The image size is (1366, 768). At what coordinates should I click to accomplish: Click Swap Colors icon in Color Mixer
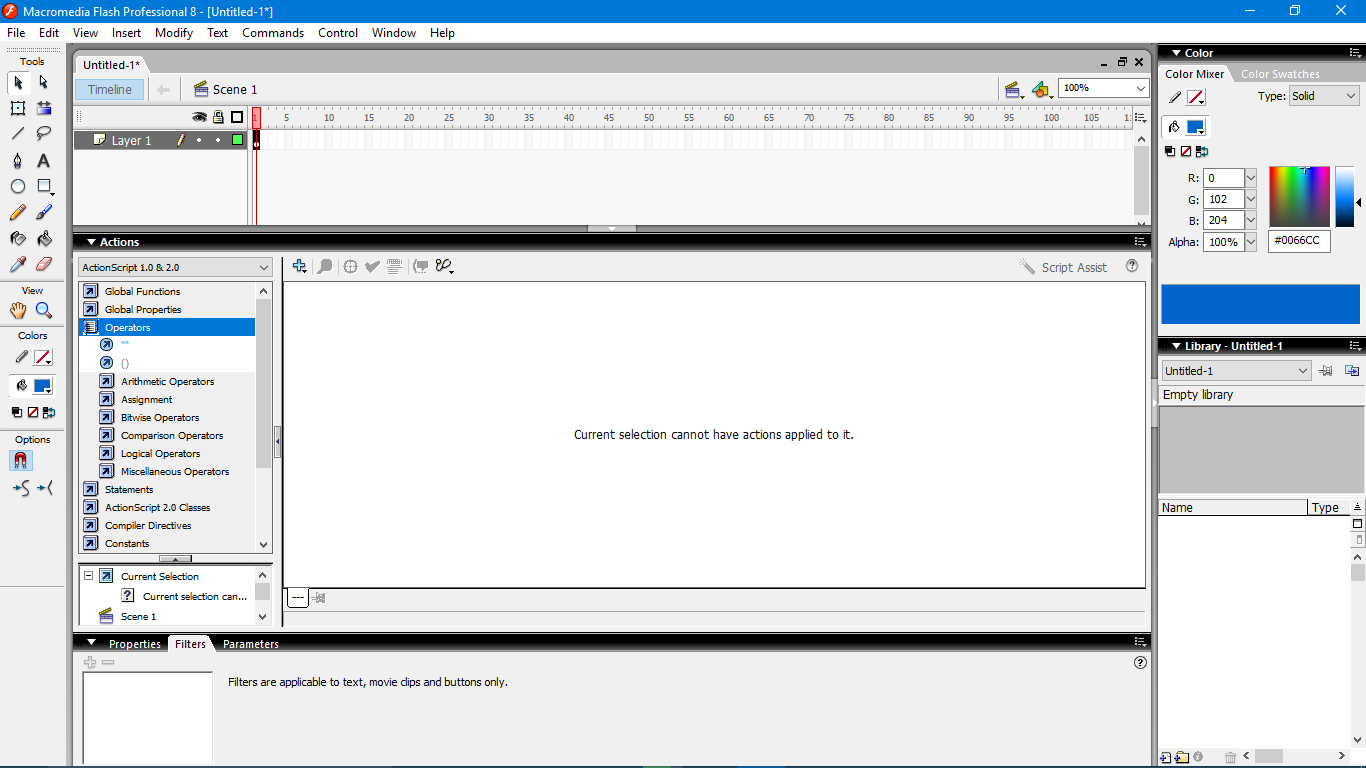(1202, 152)
